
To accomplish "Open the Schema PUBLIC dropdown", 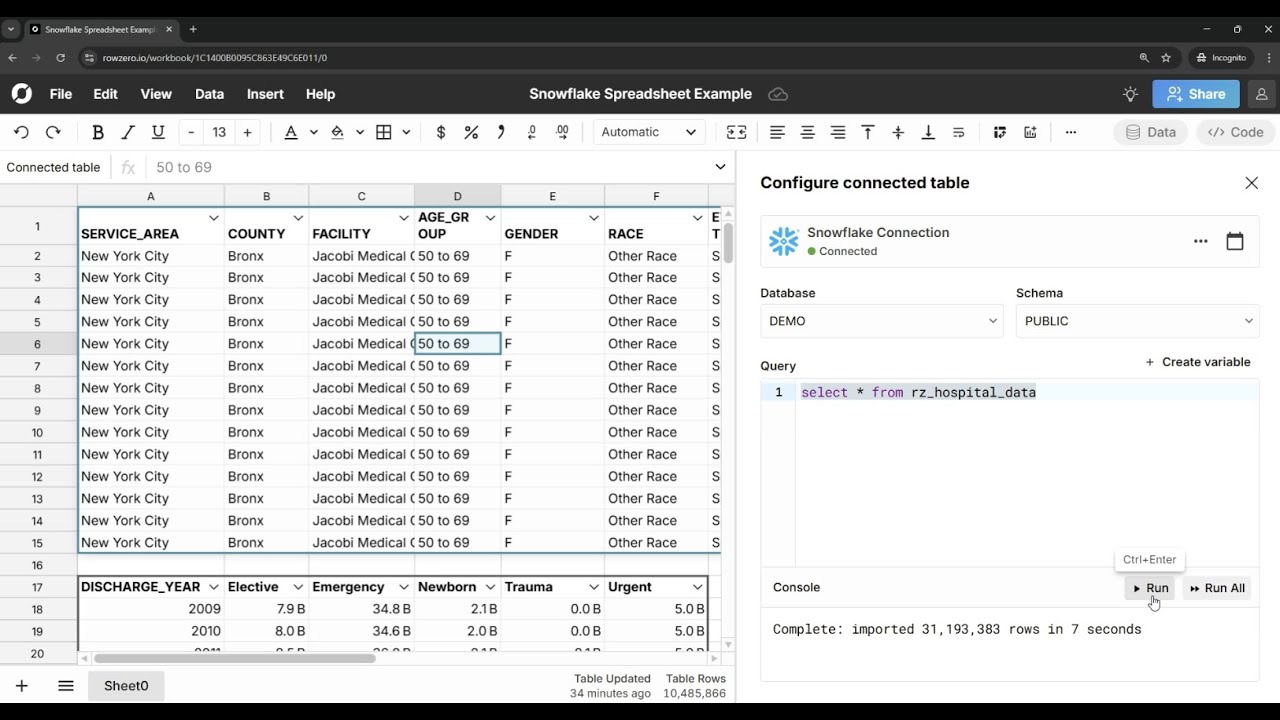I will (x=1138, y=321).
